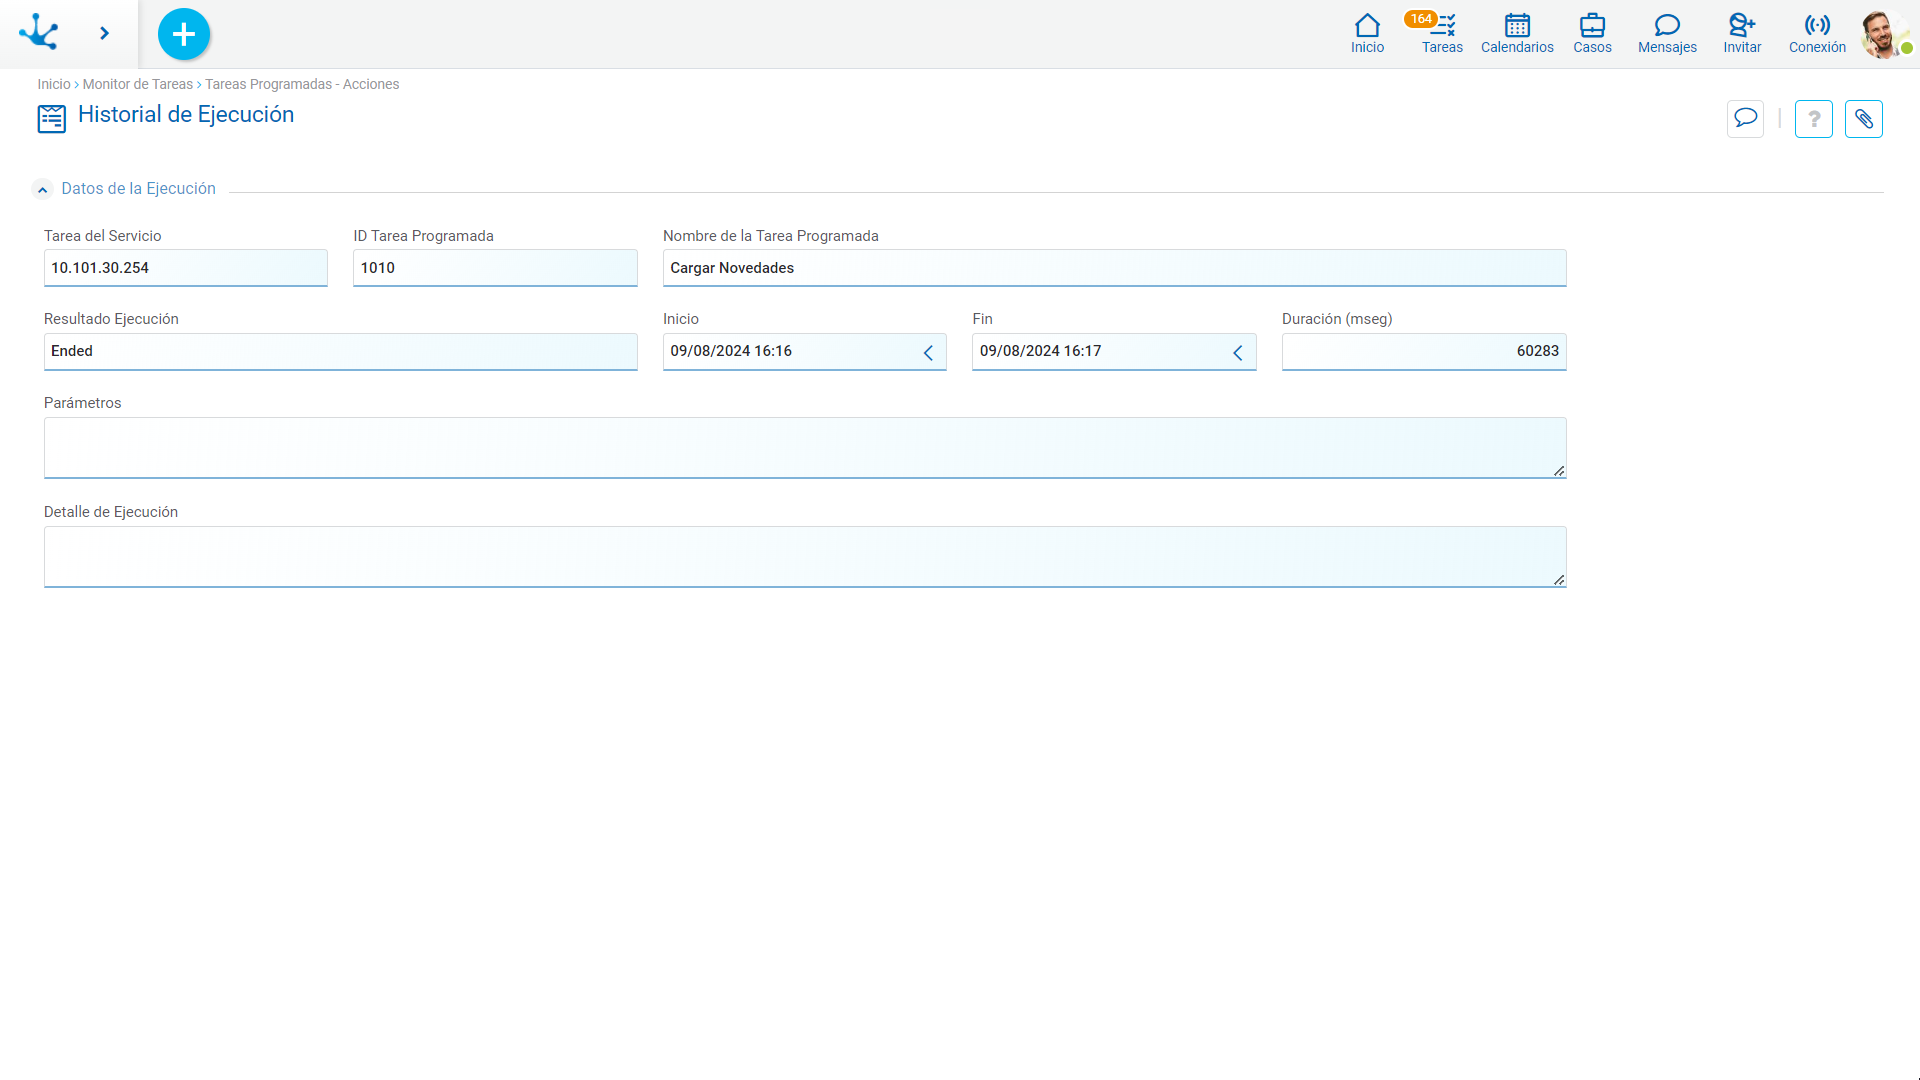Click Monitor de Tareas breadcrumb
Image resolution: width=1920 pixels, height=1080 pixels.
pos(138,84)
